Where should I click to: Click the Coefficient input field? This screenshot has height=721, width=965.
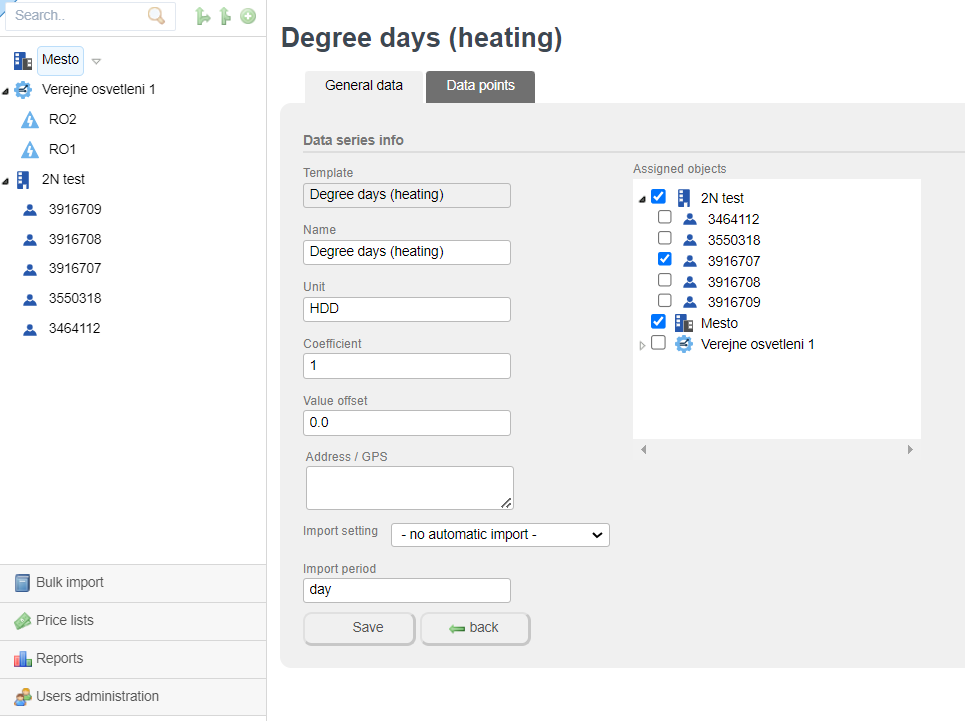(x=407, y=366)
